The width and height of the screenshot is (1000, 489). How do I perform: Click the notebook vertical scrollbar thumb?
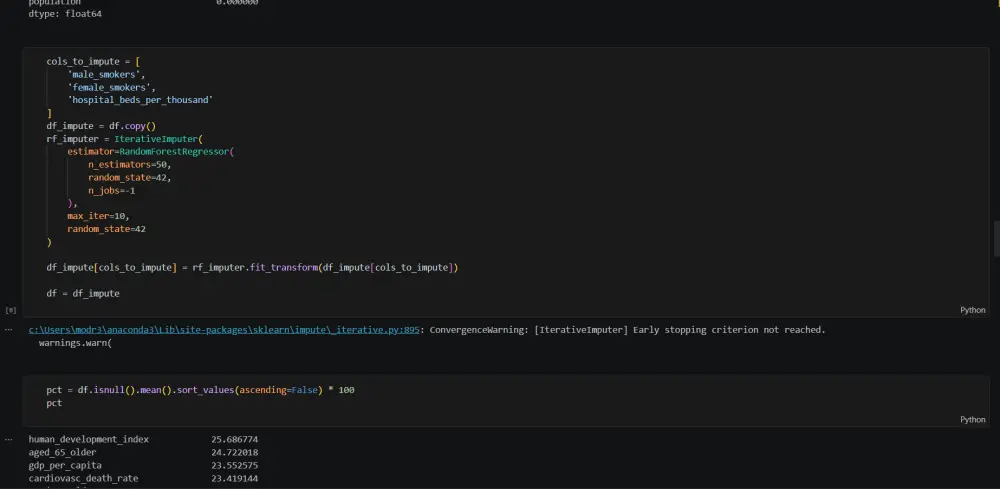coord(997,239)
